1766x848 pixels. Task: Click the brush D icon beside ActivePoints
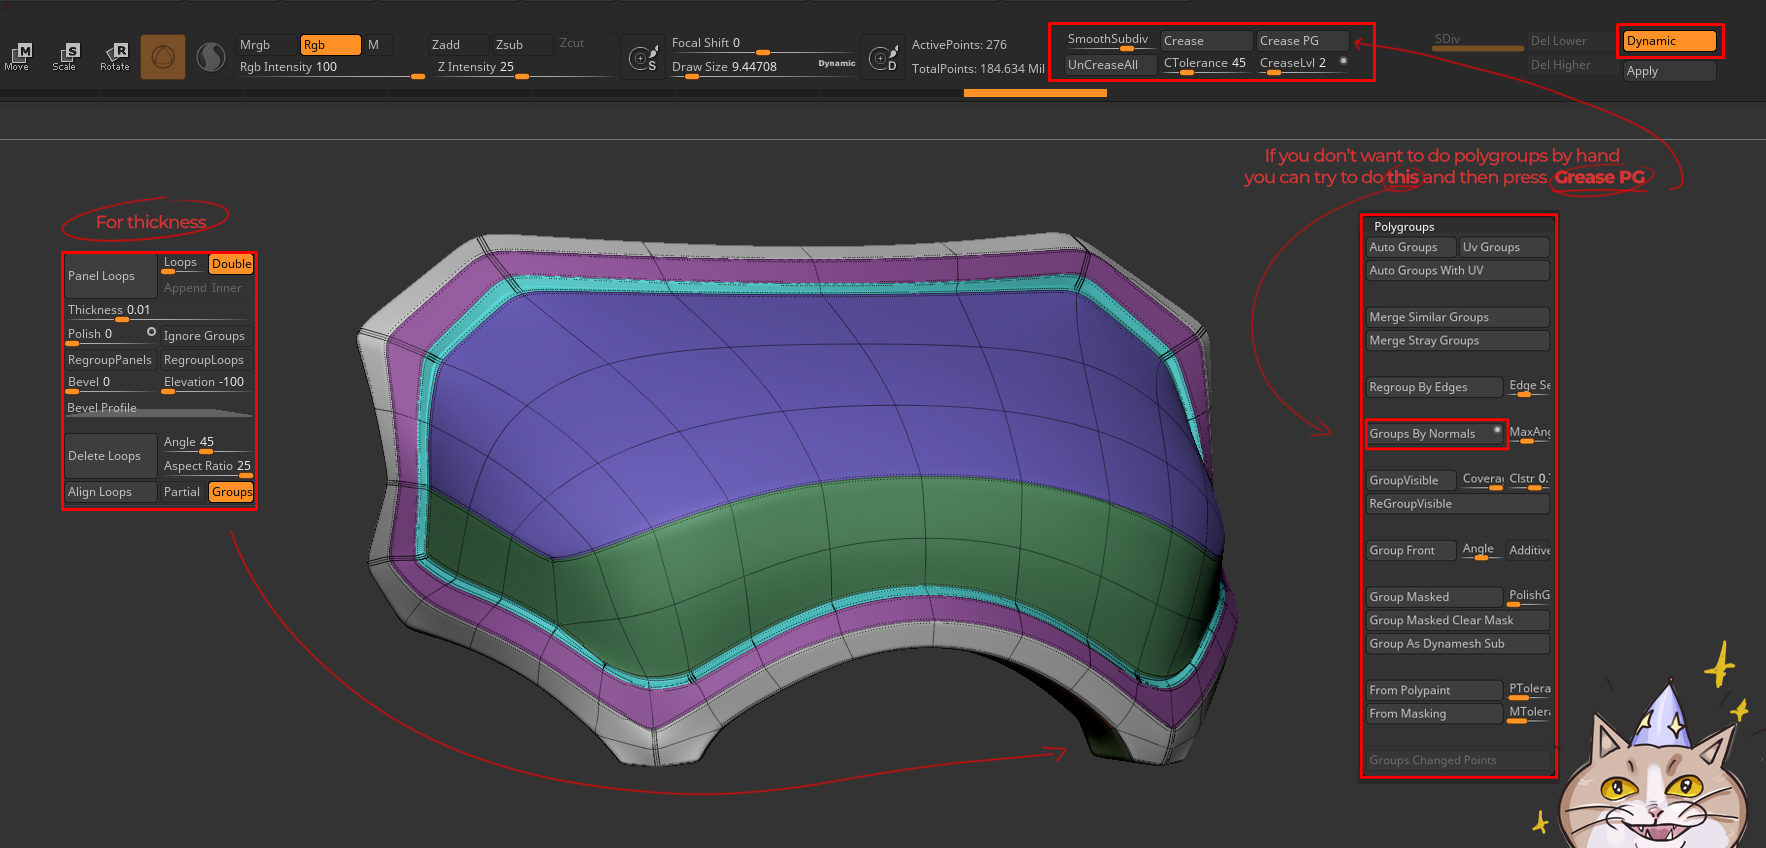[883, 58]
